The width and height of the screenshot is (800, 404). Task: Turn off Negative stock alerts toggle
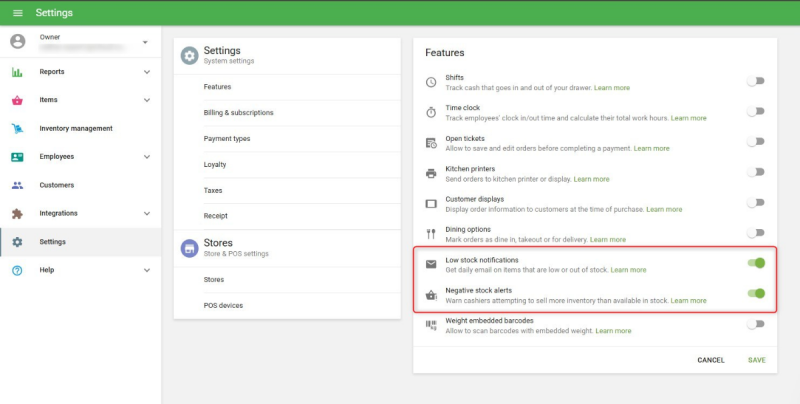pyautogui.click(x=757, y=294)
